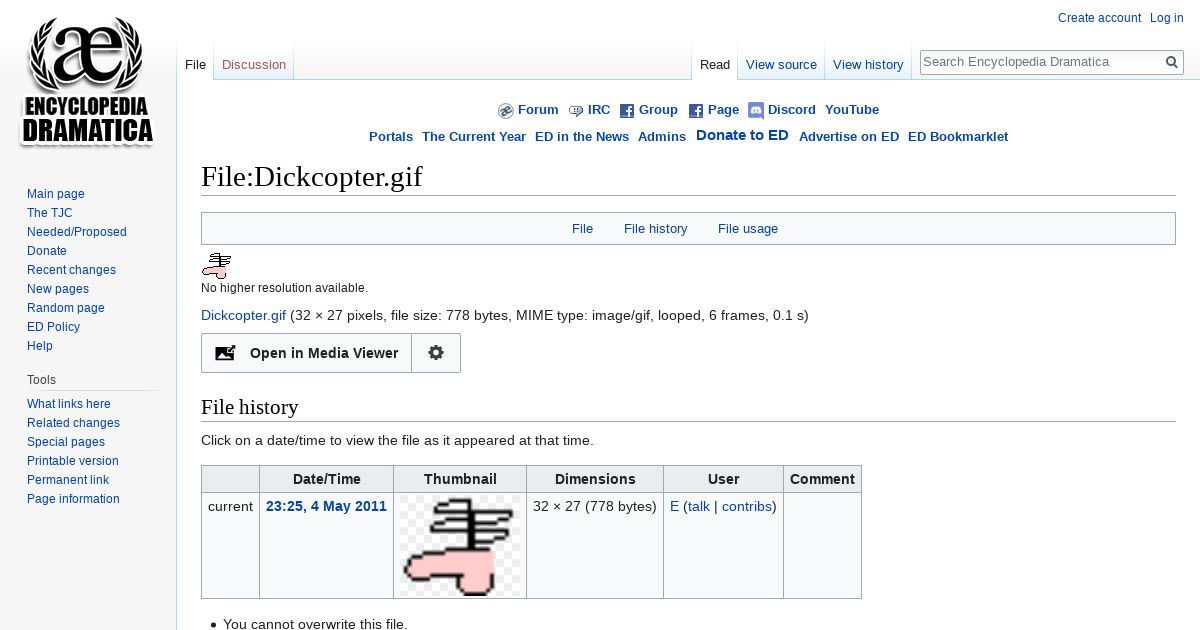1200x630 pixels.
Task: Open ED Policy sidebar link
Action: pos(53,327)
